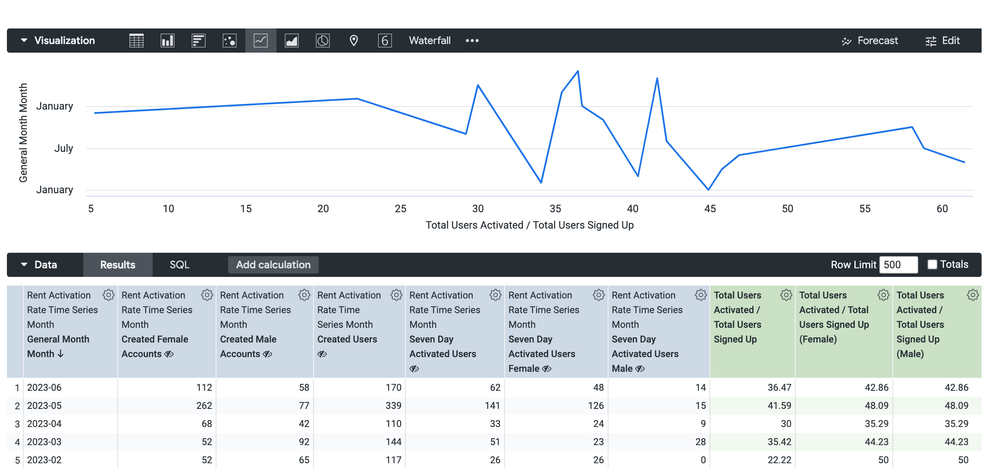Click value 141 in Seven Day Activated Users

click(x=493, y=405)
